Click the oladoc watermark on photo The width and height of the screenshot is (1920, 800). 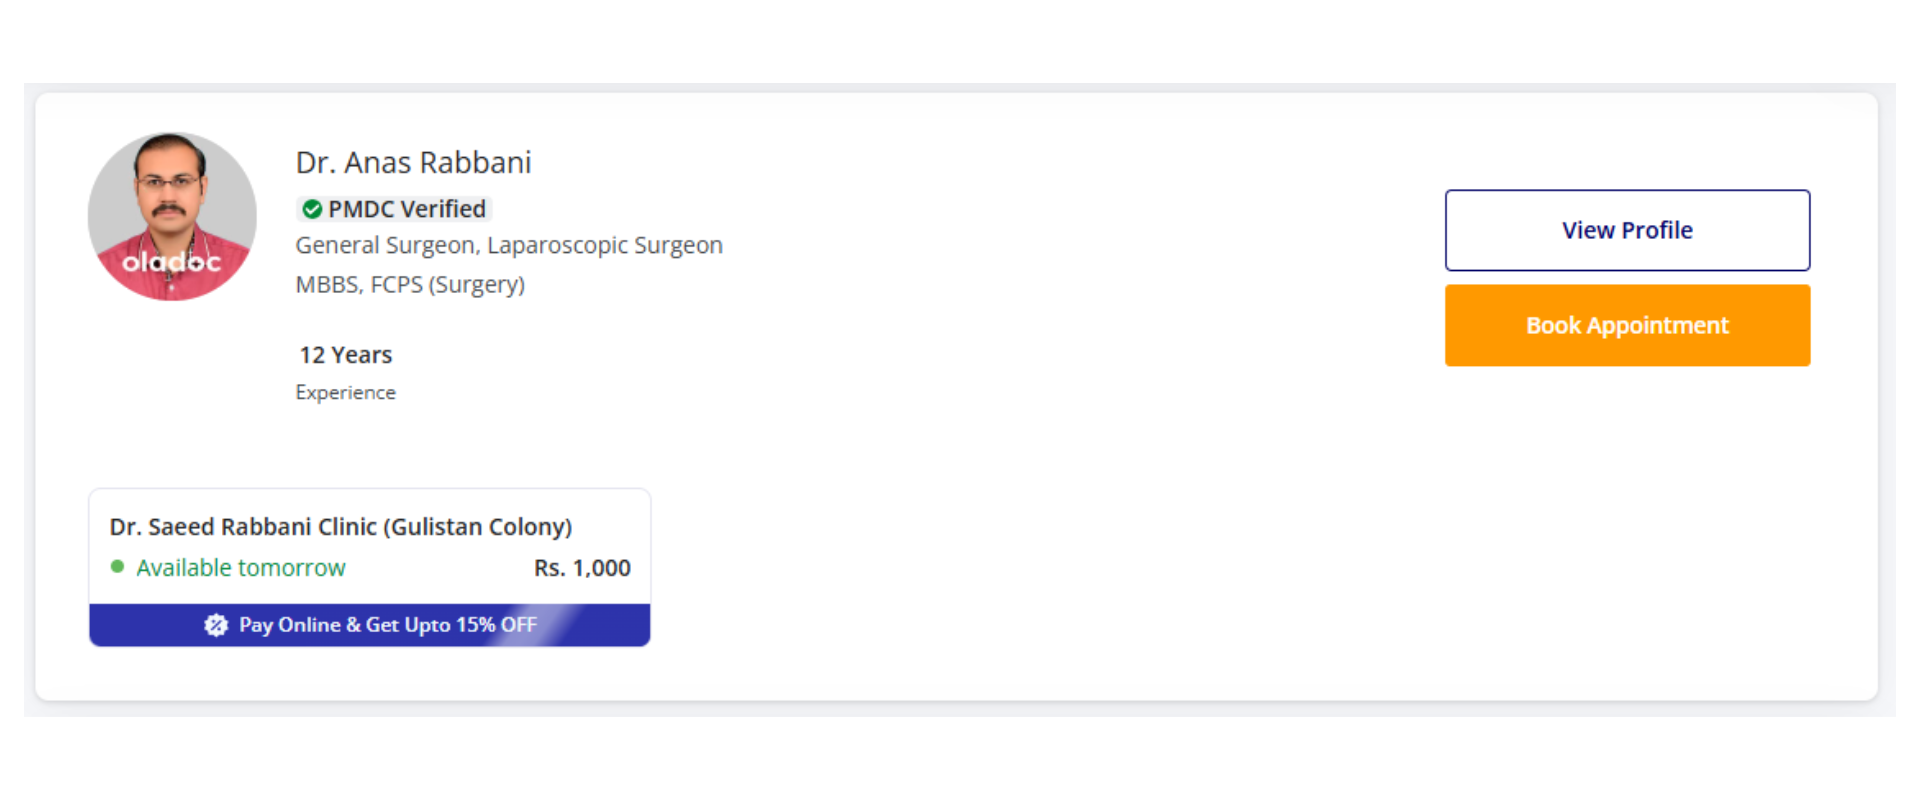(x=171, y=262)
